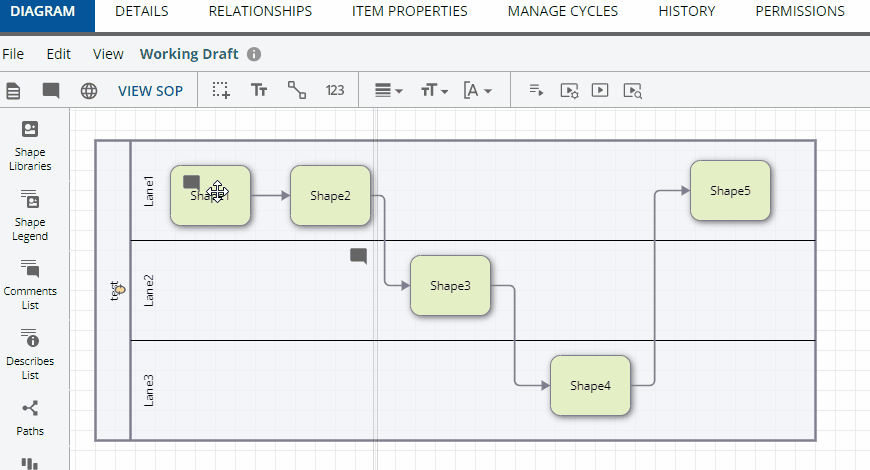Select the Shape3 box in diagram

click(x=450, y=286)
